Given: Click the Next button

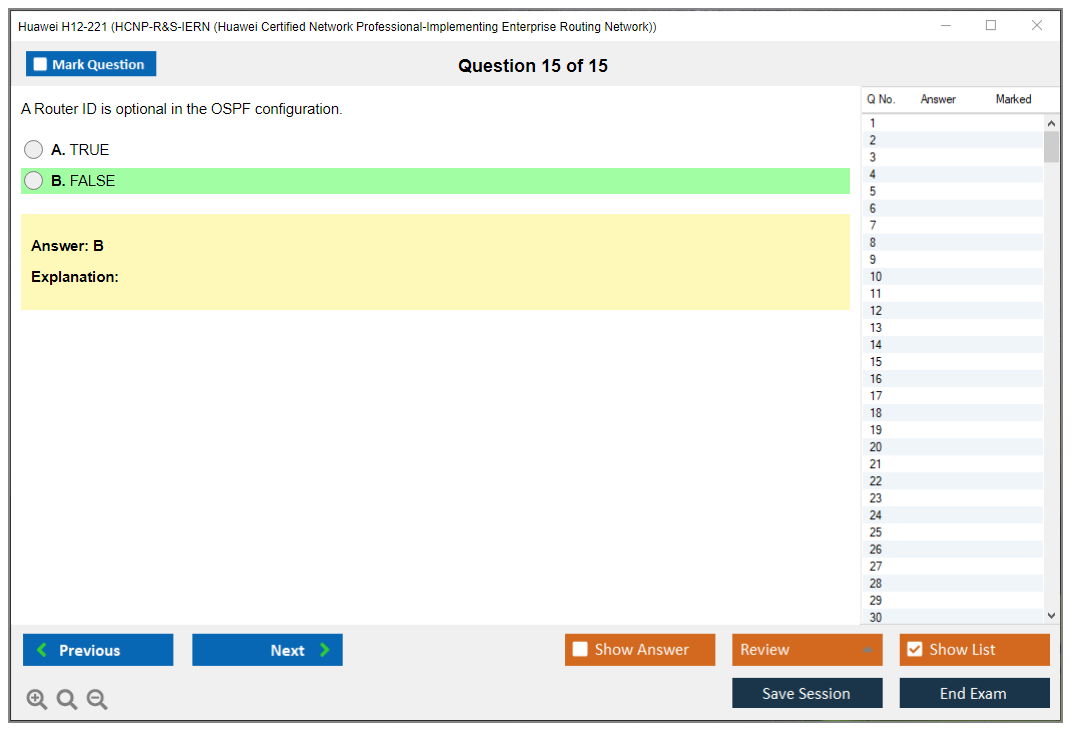Looking at the screenshot, I should (x=267, y=650).
